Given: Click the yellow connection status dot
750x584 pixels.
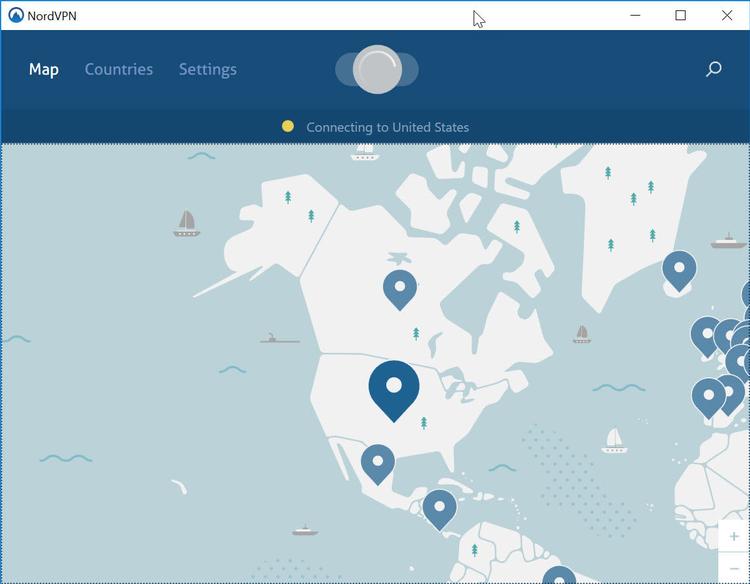Looking at the screenshot, I should click(288, 126).
